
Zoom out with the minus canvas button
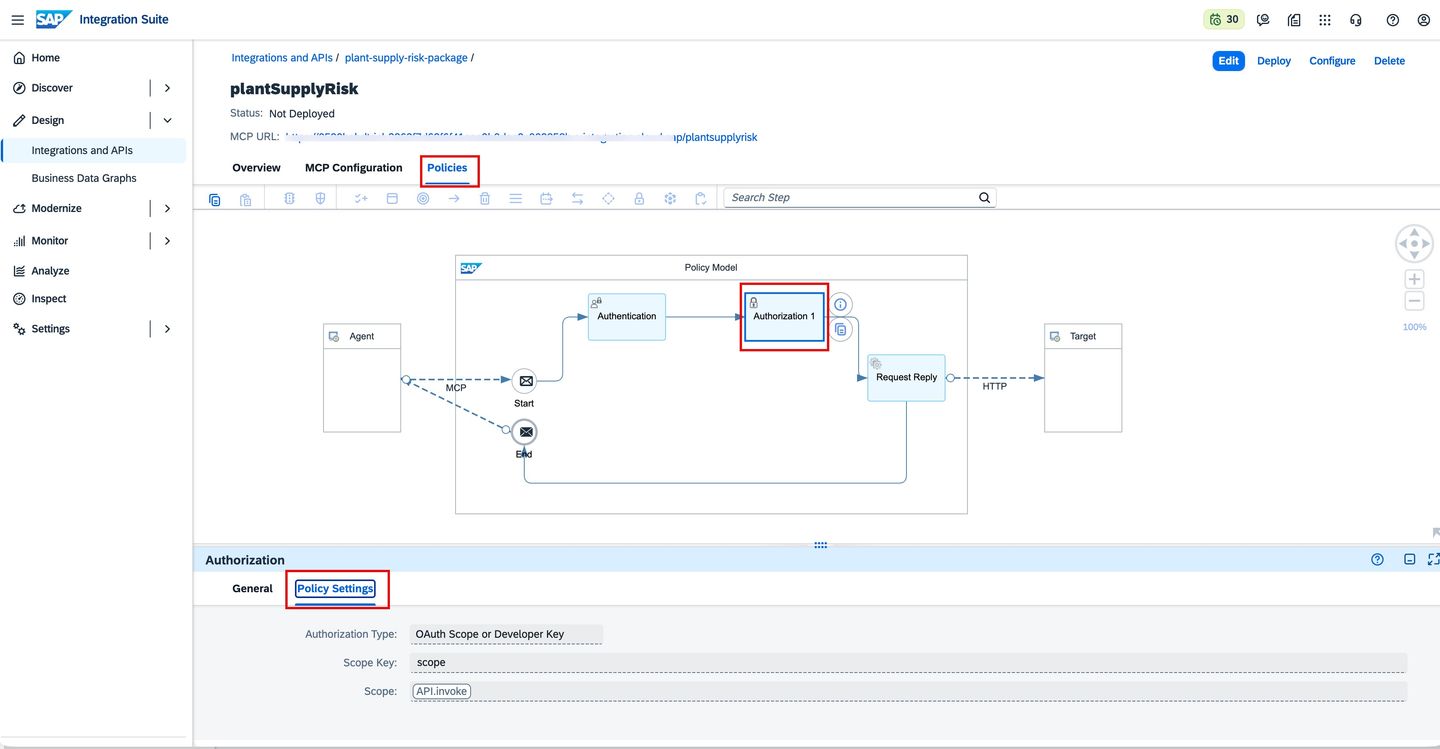coord(1415,301)
